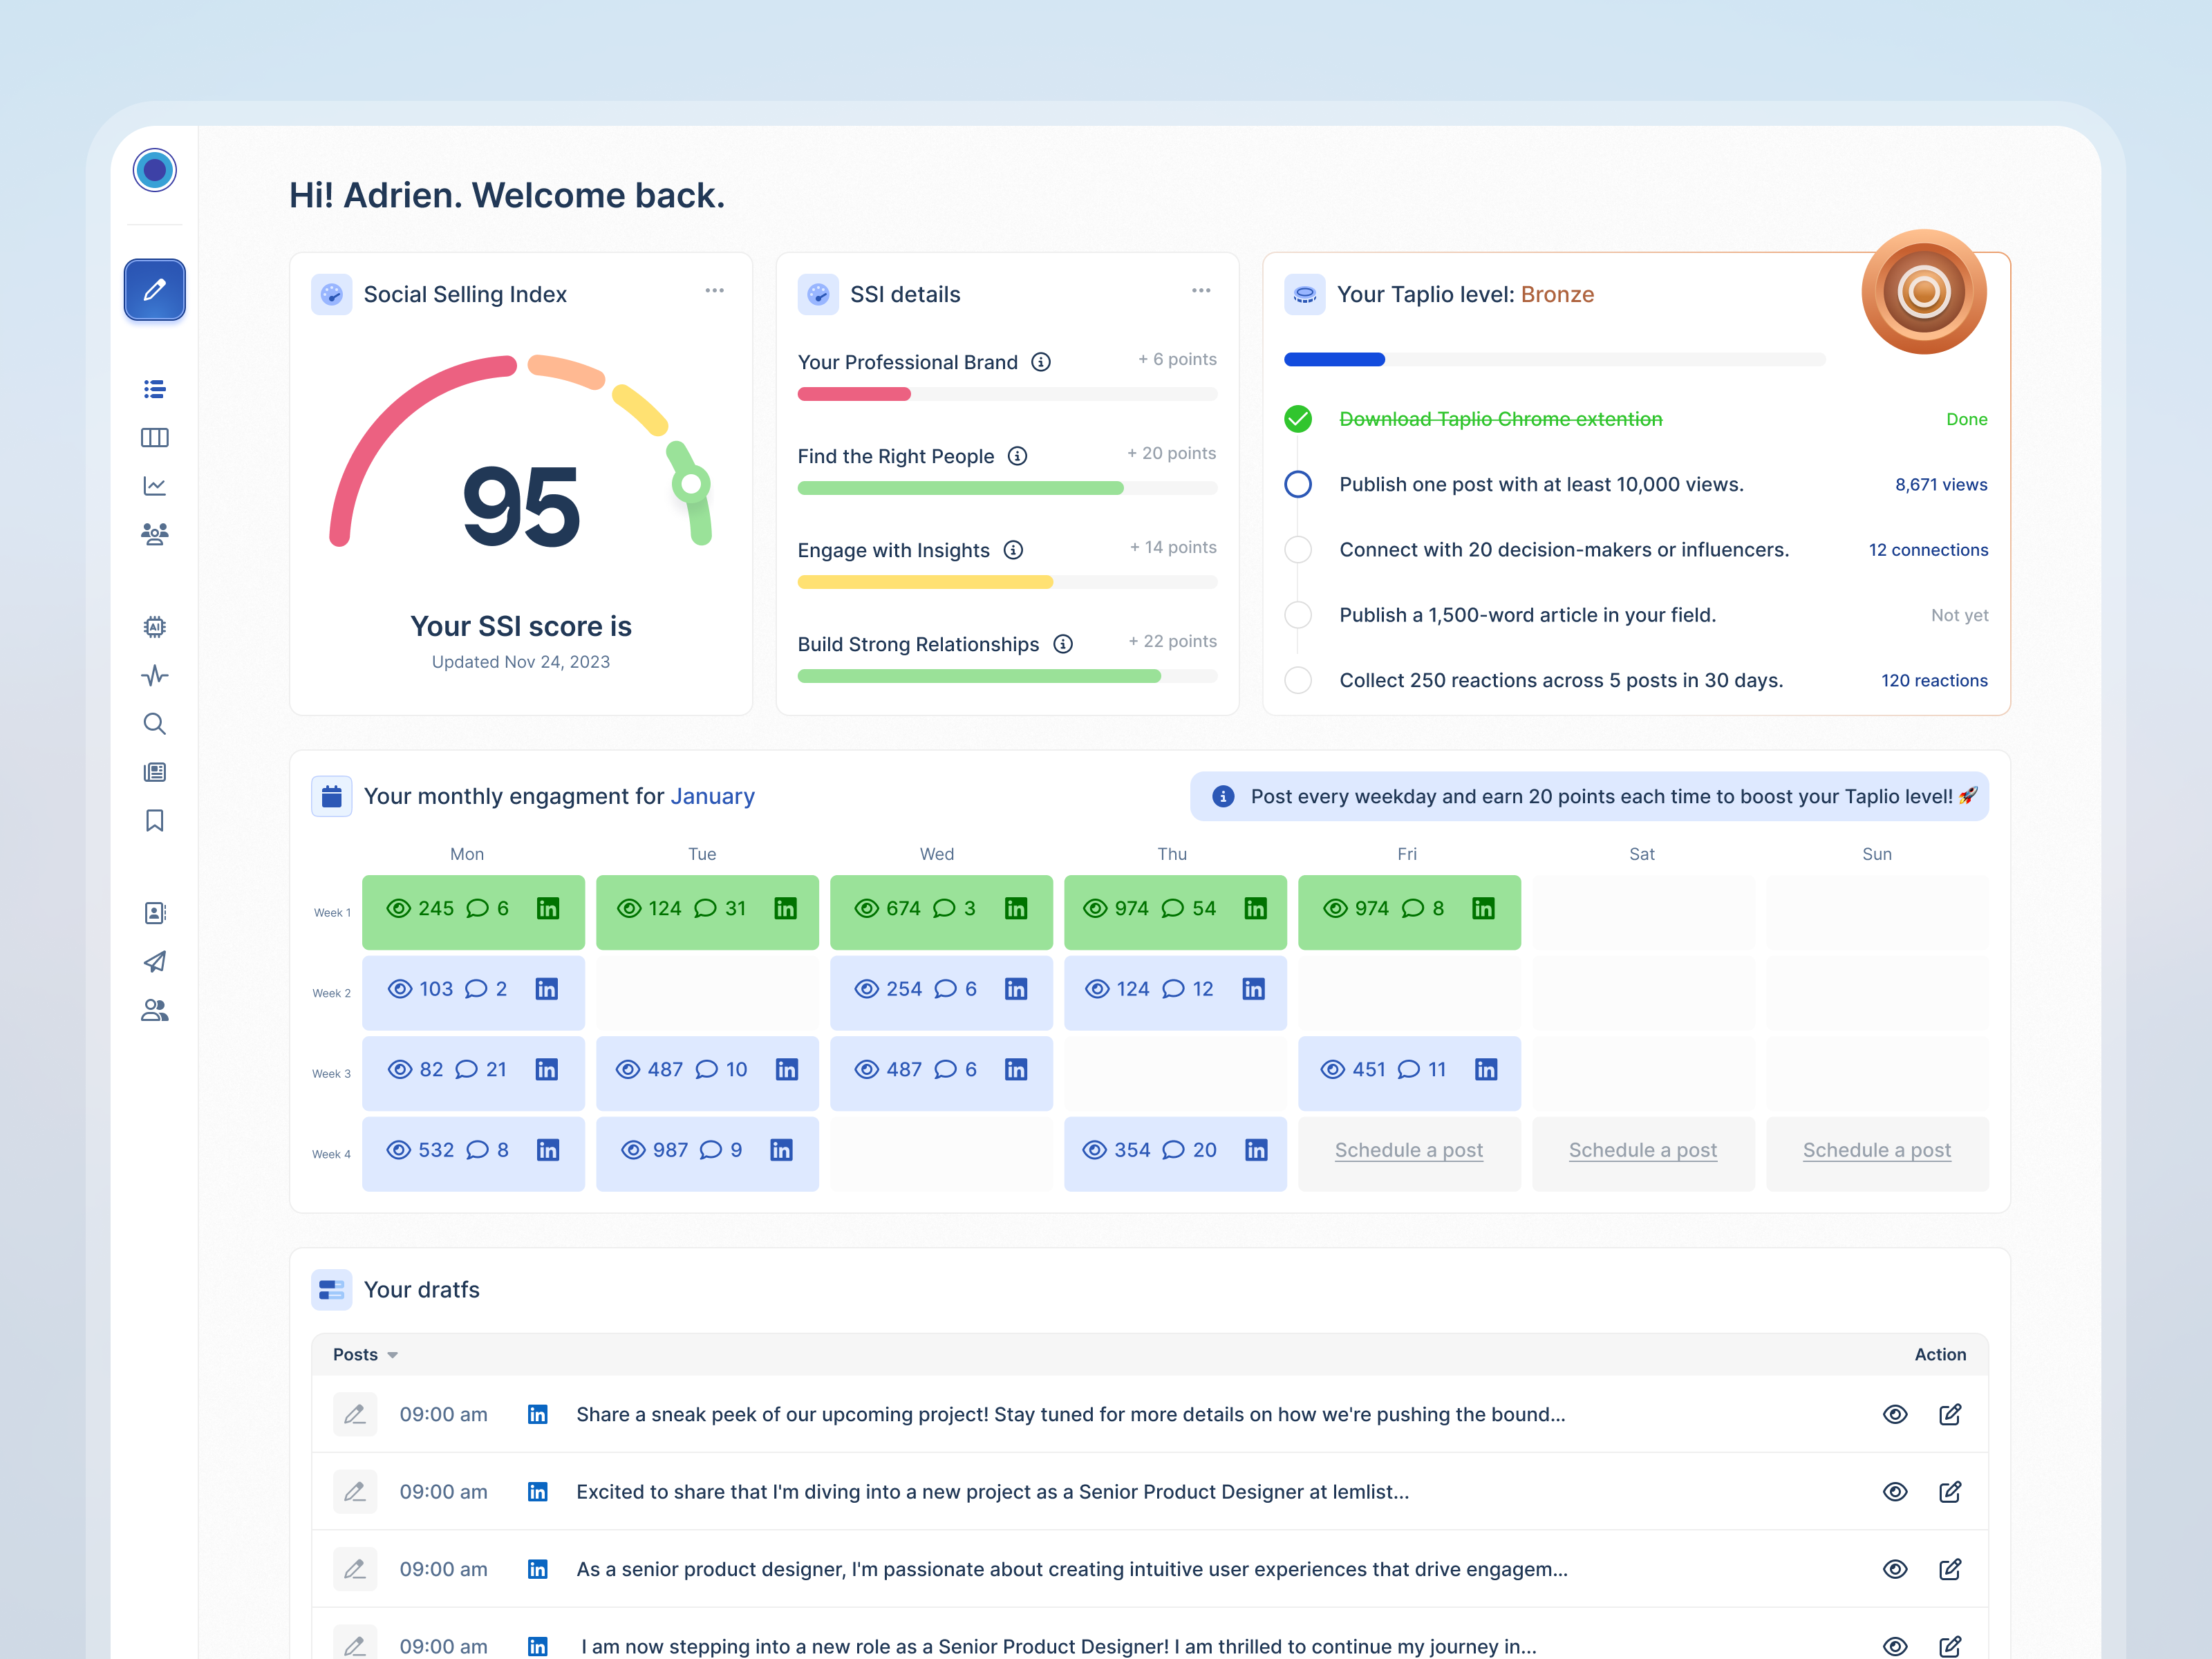Screen dimensions: 2212x1659
Task: Open the analytics chart icon in the sidebar
Action: 155,486
